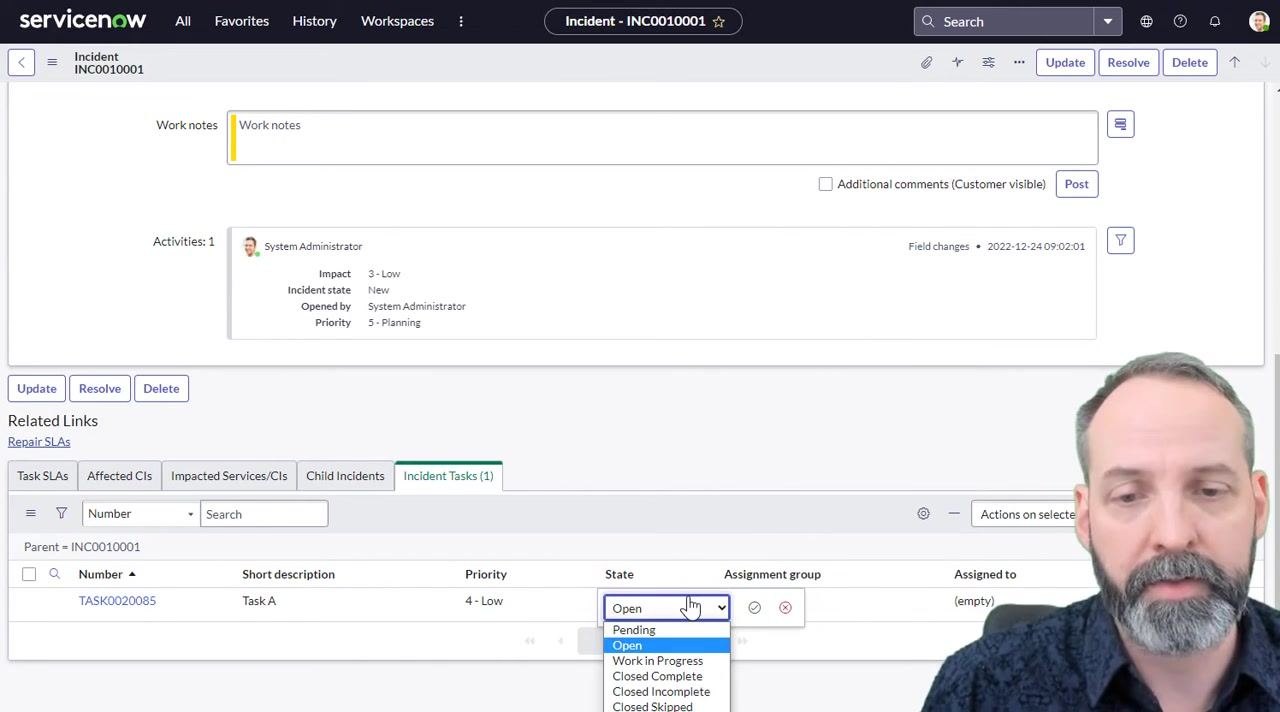Open the Favorites menu
The image size is (1280, 712).
241,21
